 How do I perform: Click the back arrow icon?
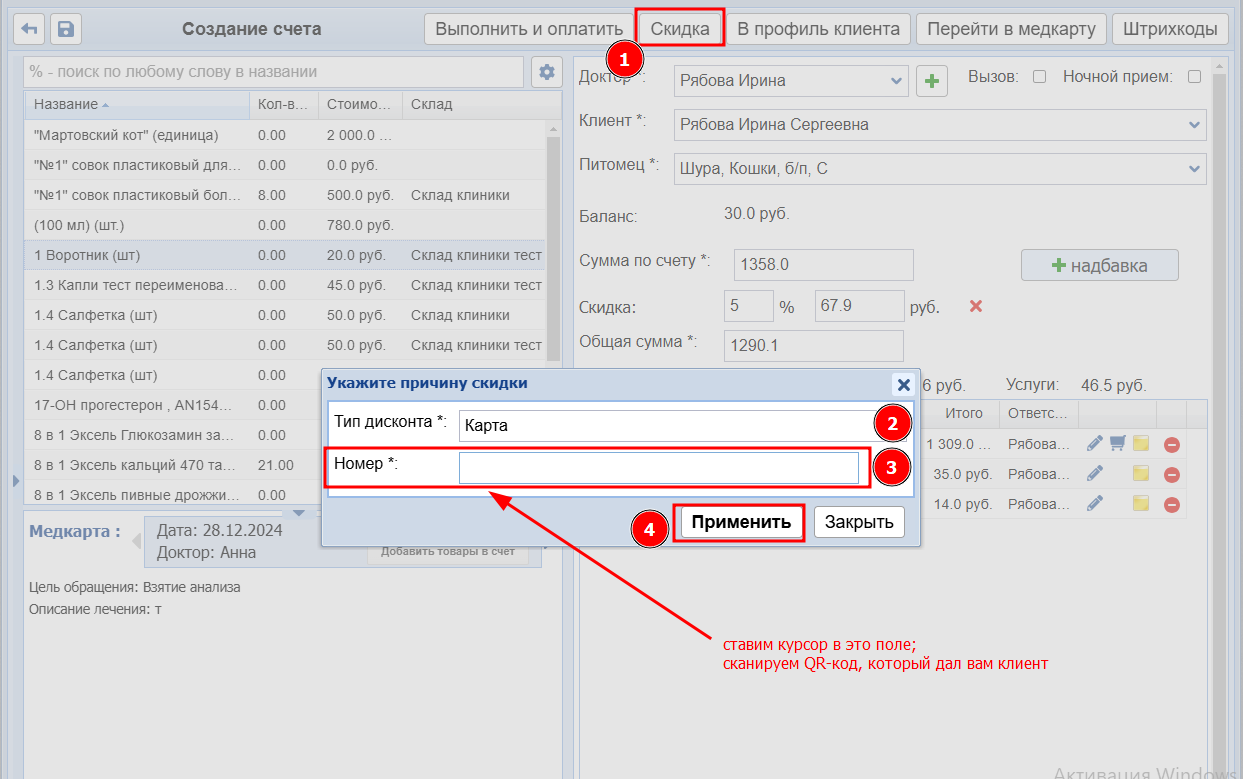click(30, 29)
